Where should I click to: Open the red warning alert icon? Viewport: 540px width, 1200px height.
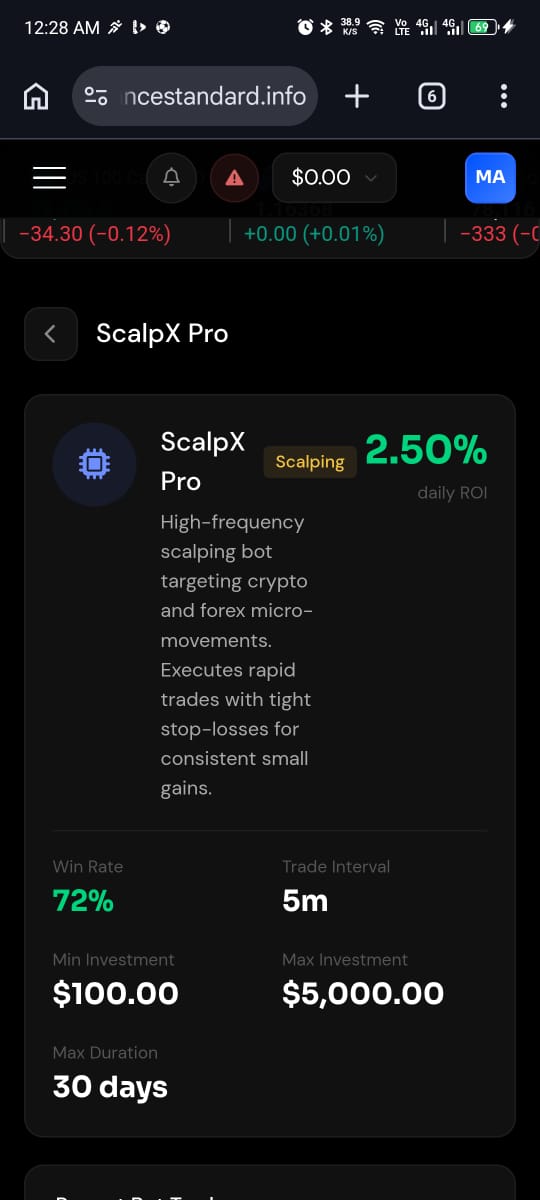(235, 178)
